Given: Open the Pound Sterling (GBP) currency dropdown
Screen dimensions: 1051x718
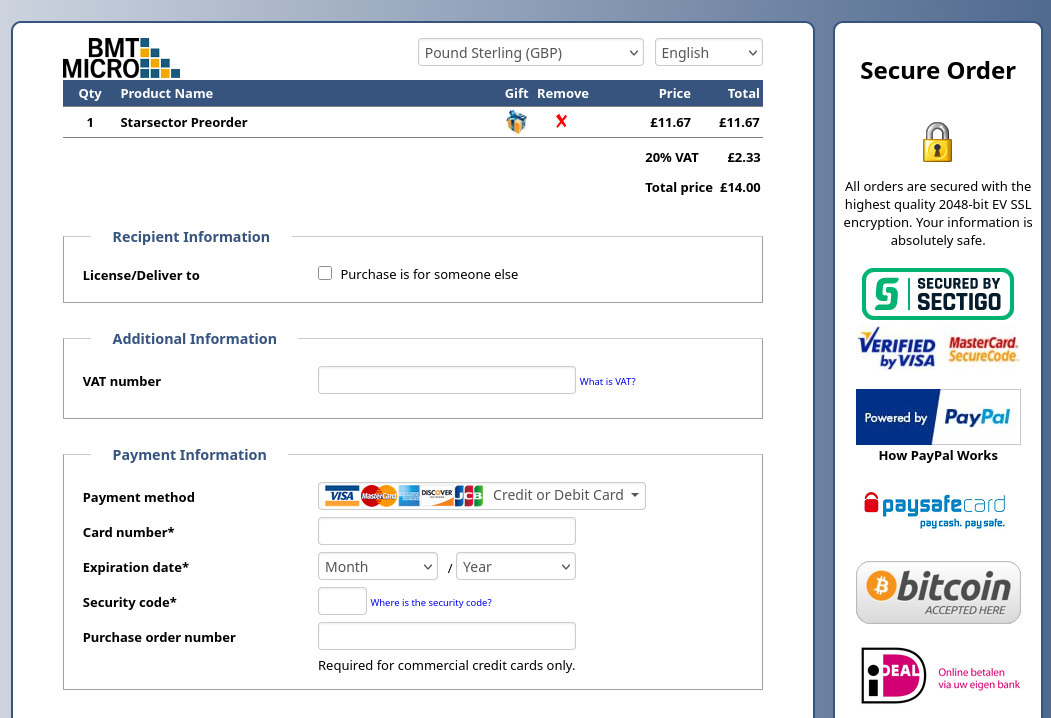Looking at the screenshot, I should pos(531,52).
